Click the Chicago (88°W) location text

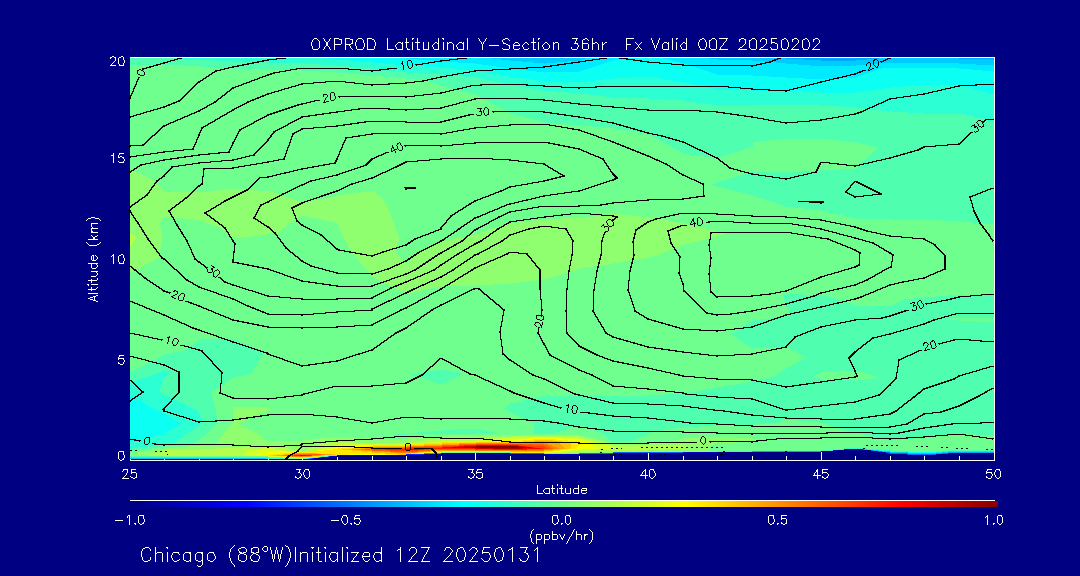click(x=217, y=555)
